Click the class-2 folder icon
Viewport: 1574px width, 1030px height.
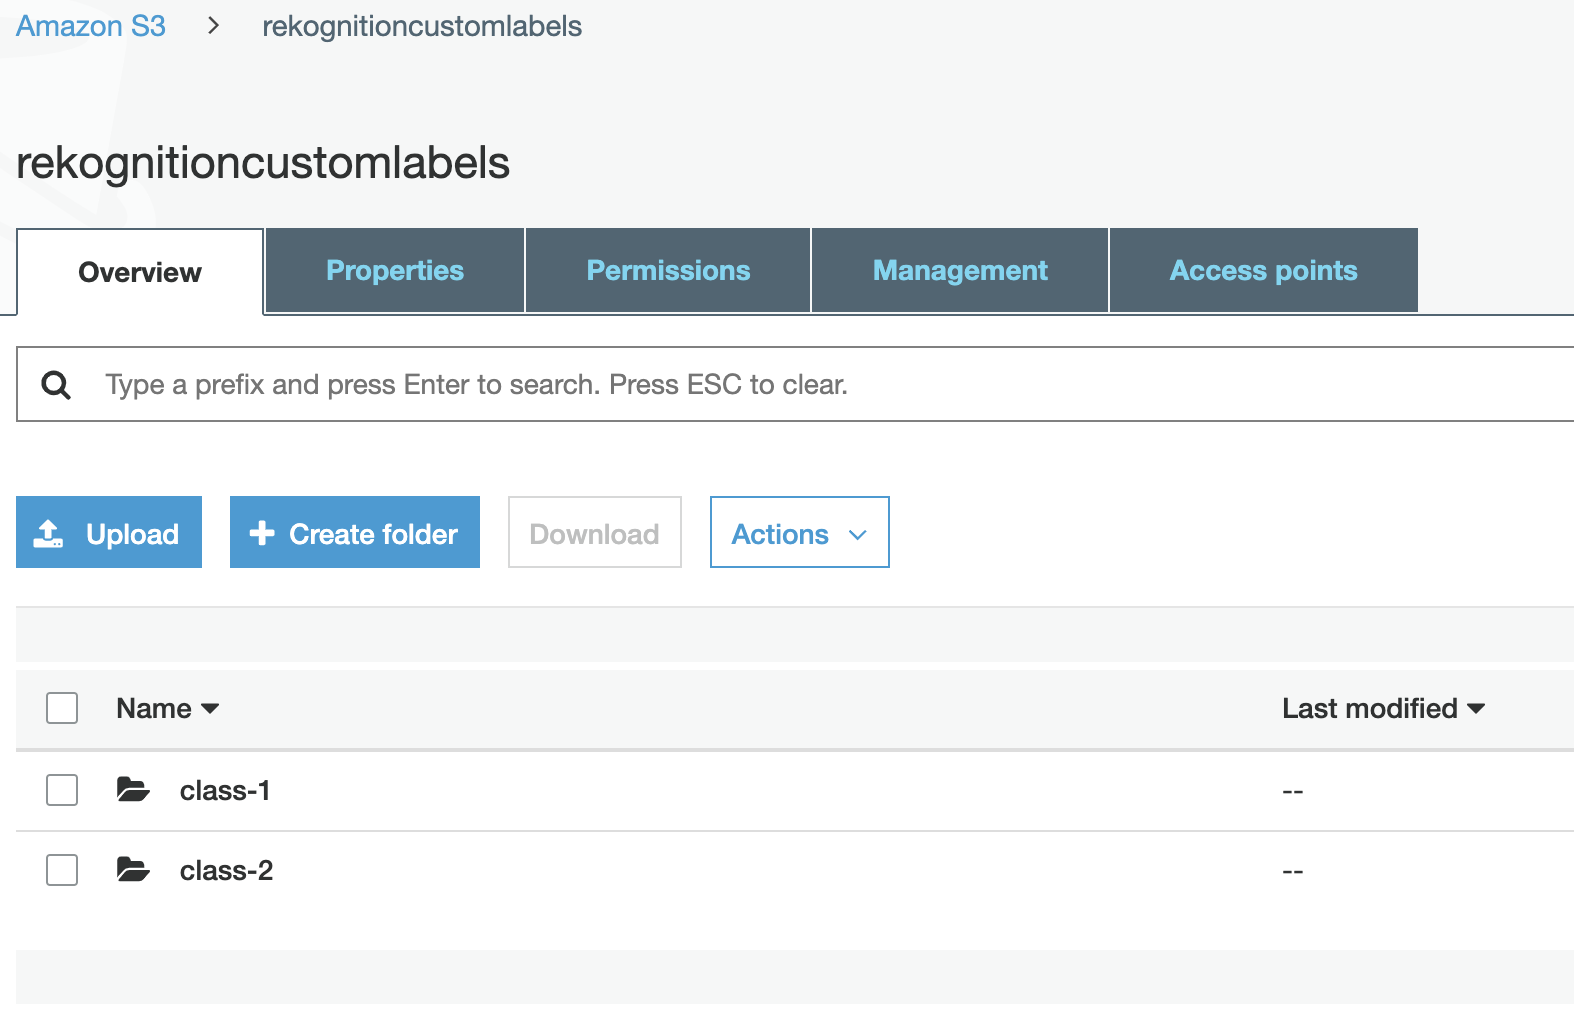click(133, 870)
